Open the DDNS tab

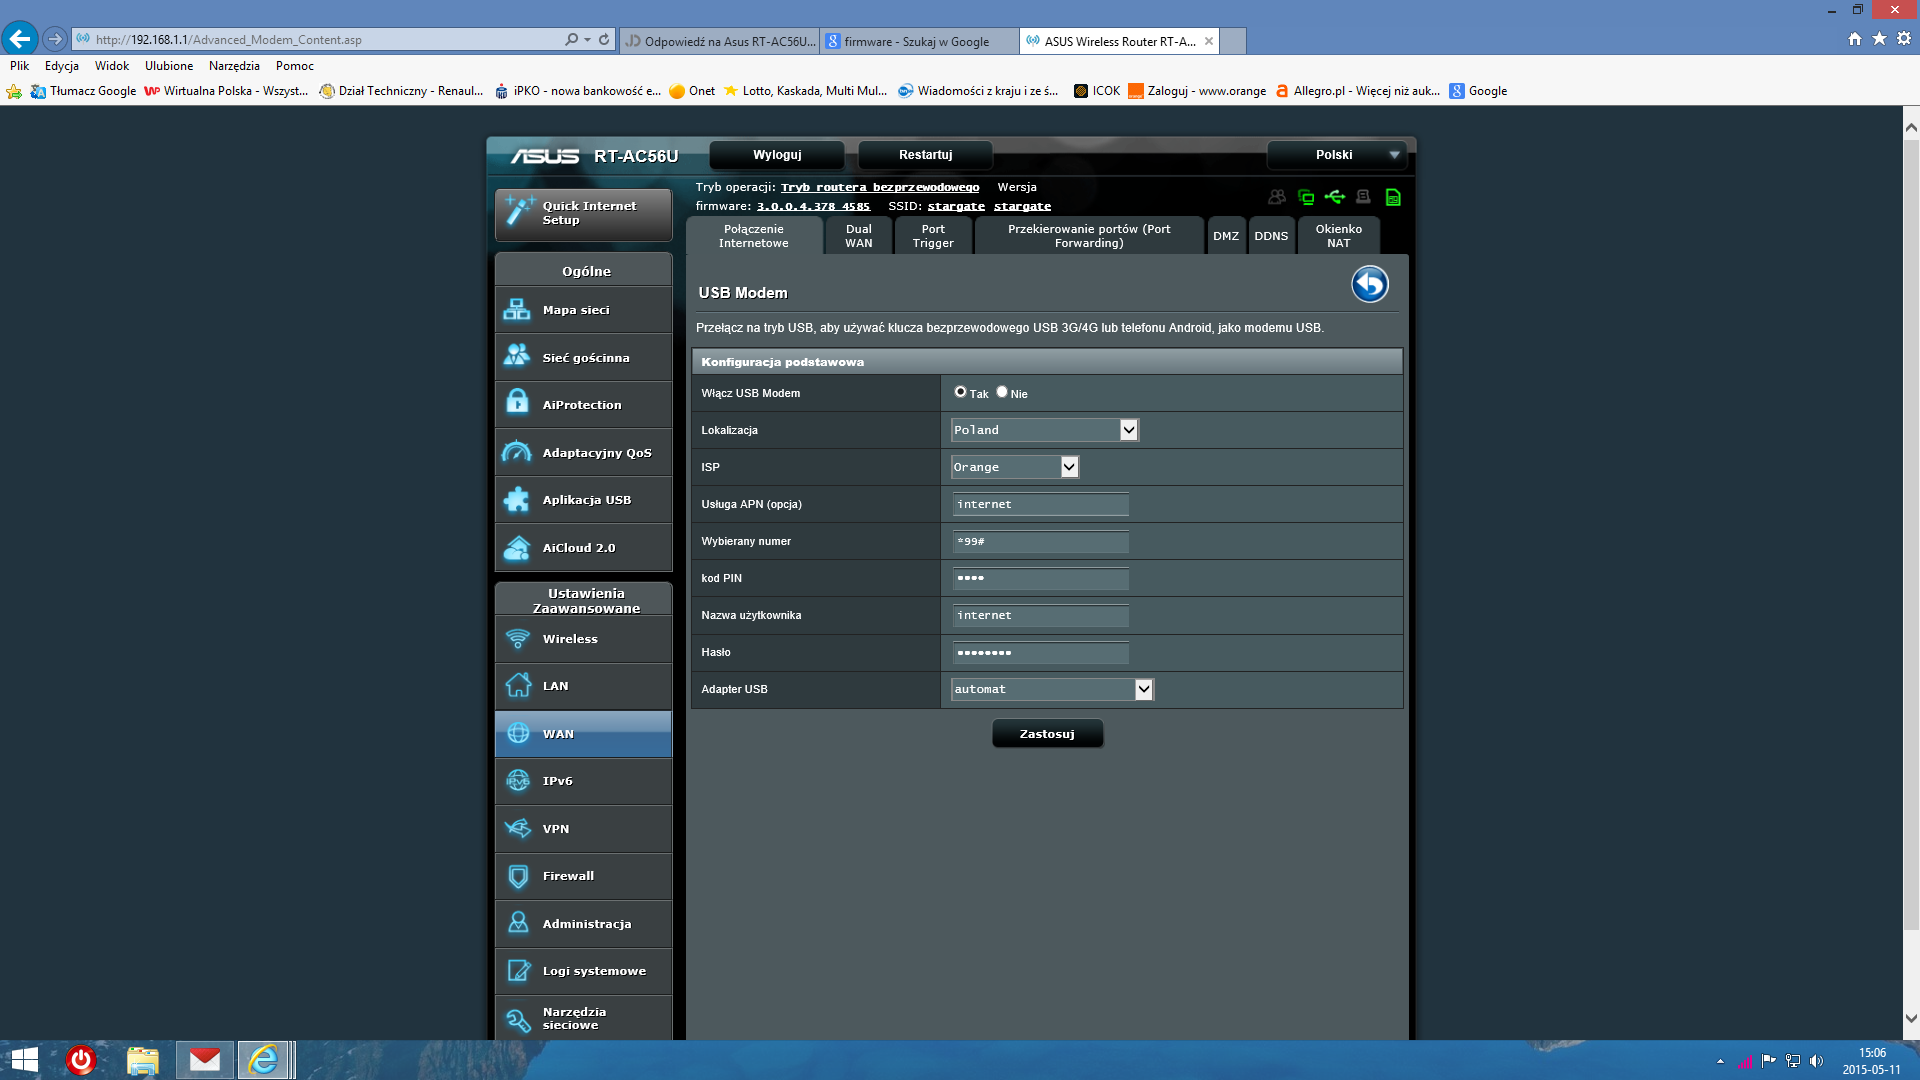[x=1270, y=236]
